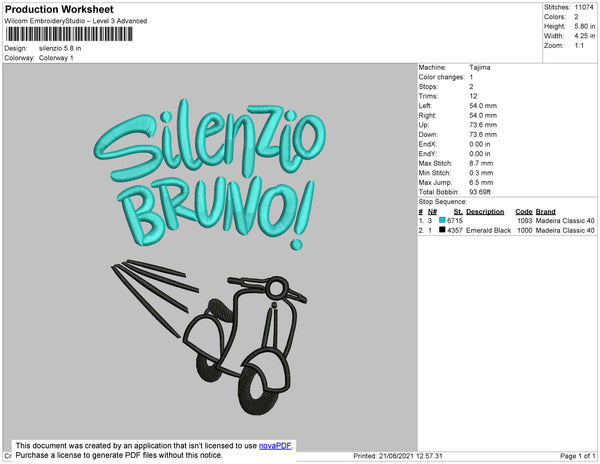
Task: Select 'Madeira Classic 40' in the 4357 row
Action: (565, 230)
